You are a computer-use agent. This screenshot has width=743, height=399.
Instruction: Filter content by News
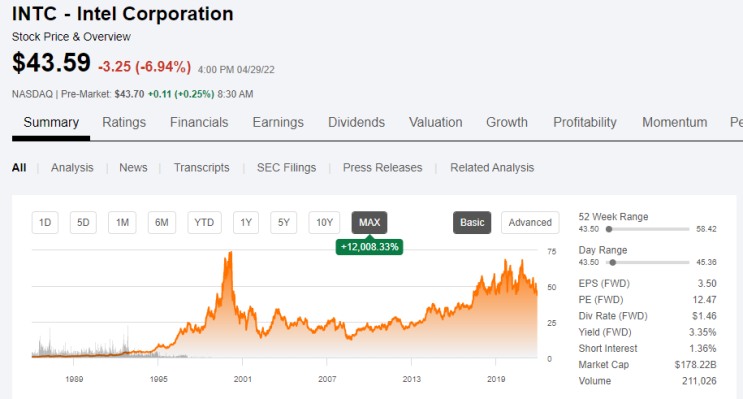pyautogui.click(x=133, y=168)
